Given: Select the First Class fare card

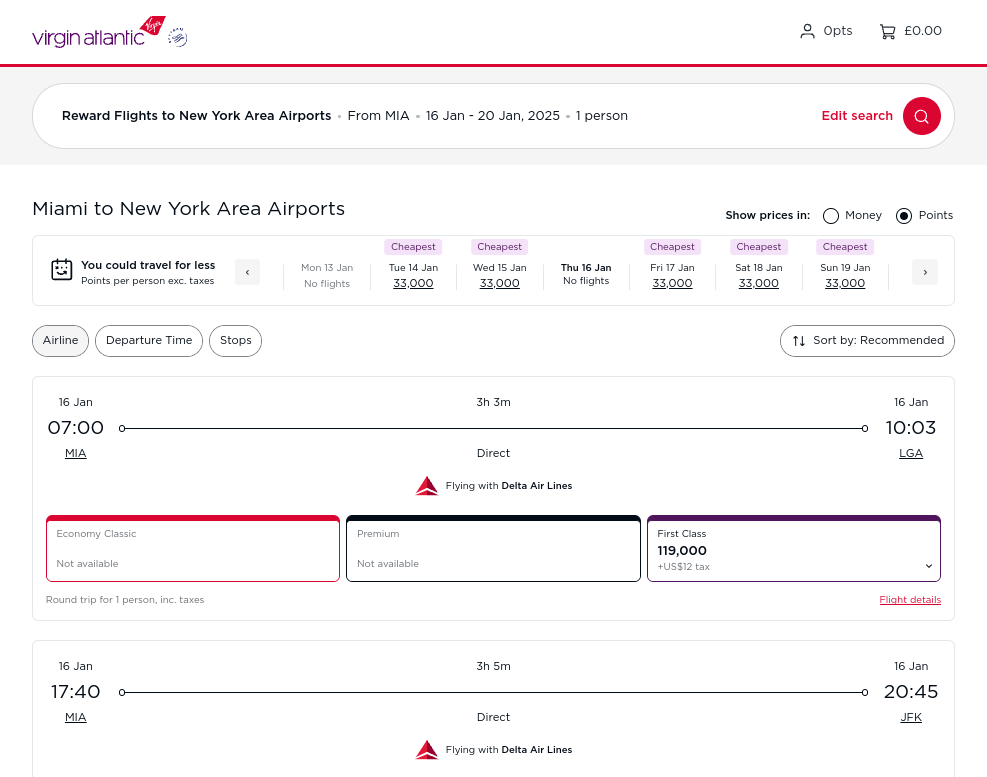Looking at the screenshot, I should [x=794, y=548].
